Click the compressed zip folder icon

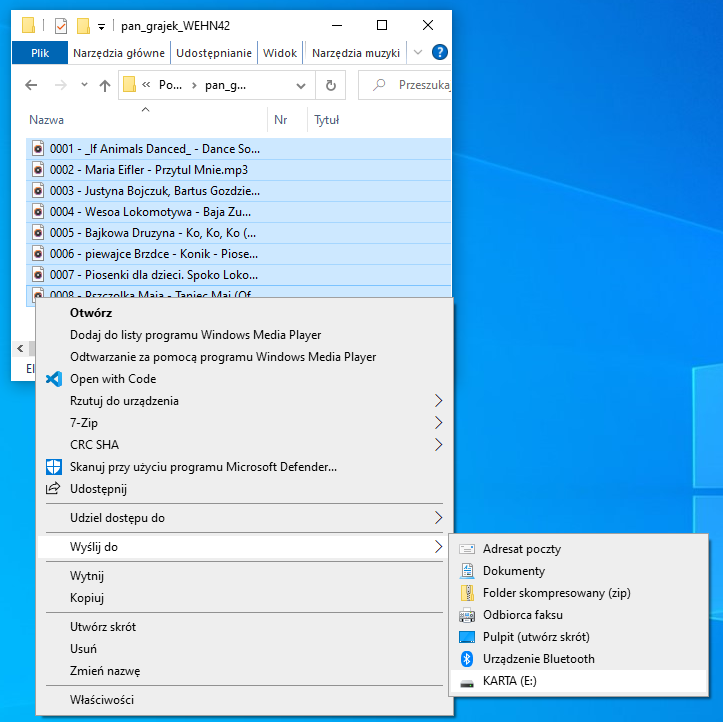pyautogui.click(x=466, y=593)
